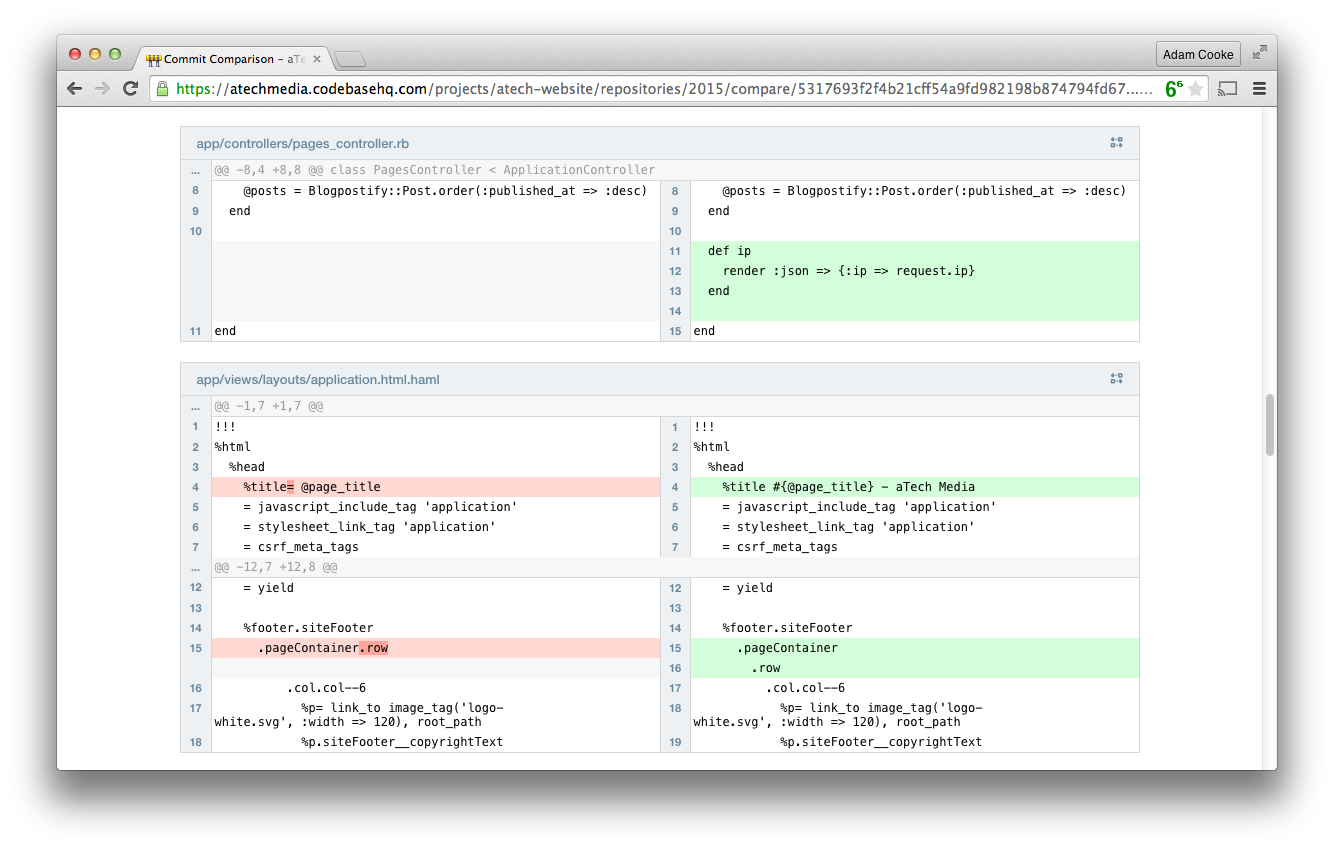Open the app/views/layouts/application.html.haml file link
1334x849 pixels.
click(318, 380)
